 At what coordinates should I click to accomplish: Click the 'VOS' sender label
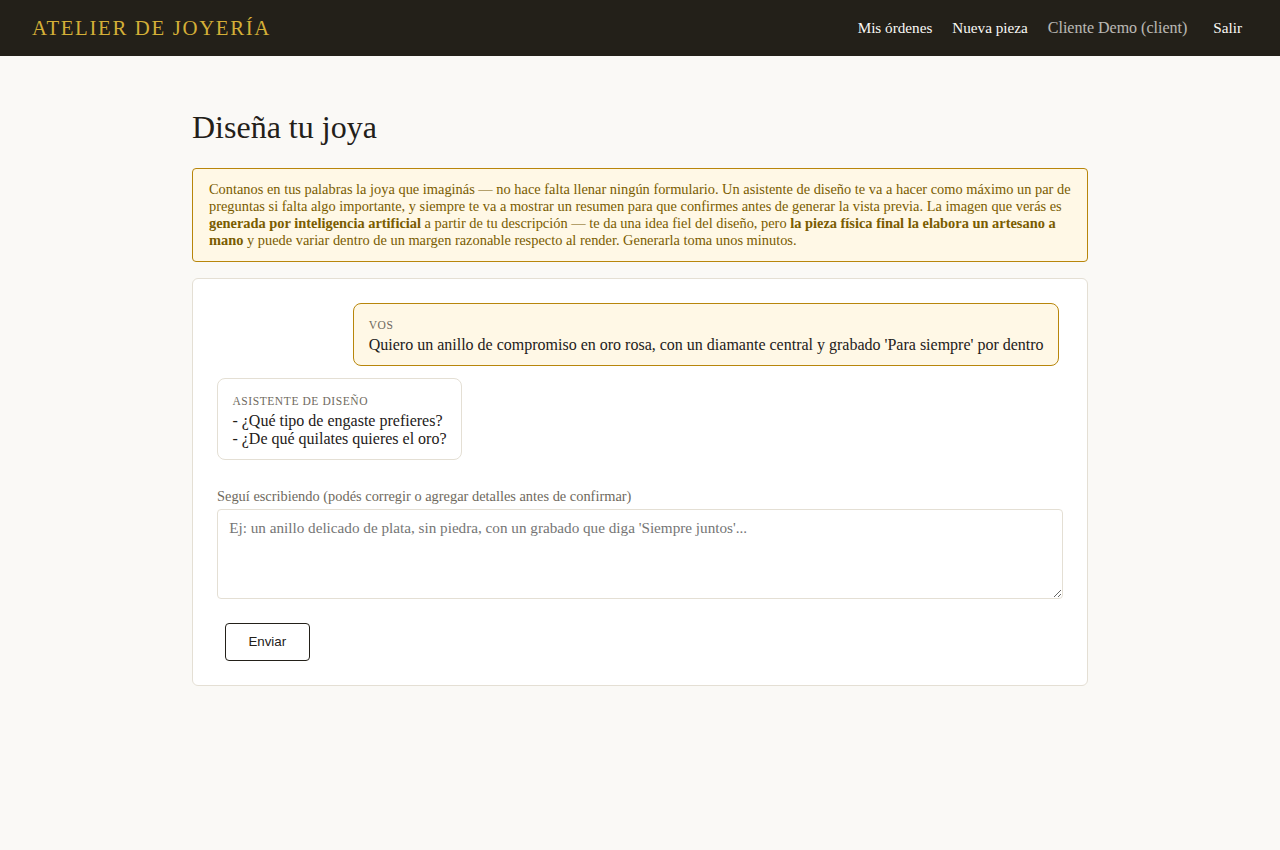pyautogui.click(x=381, y=325)
